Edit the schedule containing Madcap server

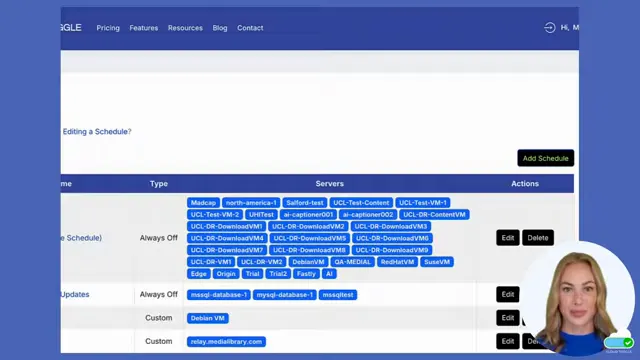coord(508,238)
